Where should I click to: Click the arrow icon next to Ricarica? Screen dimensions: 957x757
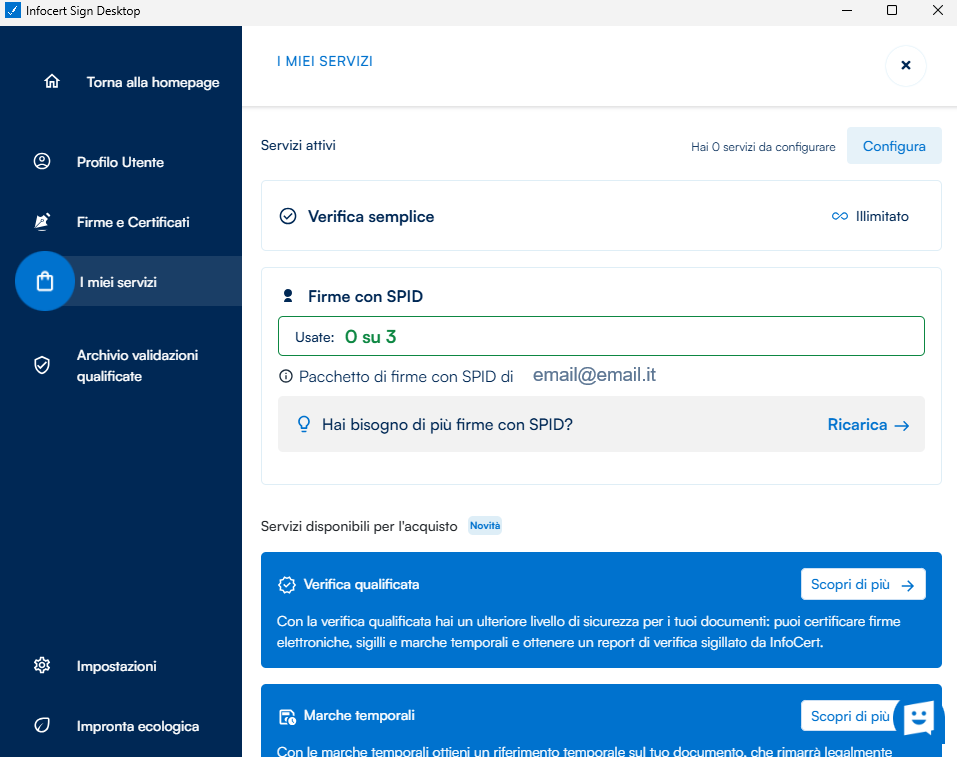[902, 426]
